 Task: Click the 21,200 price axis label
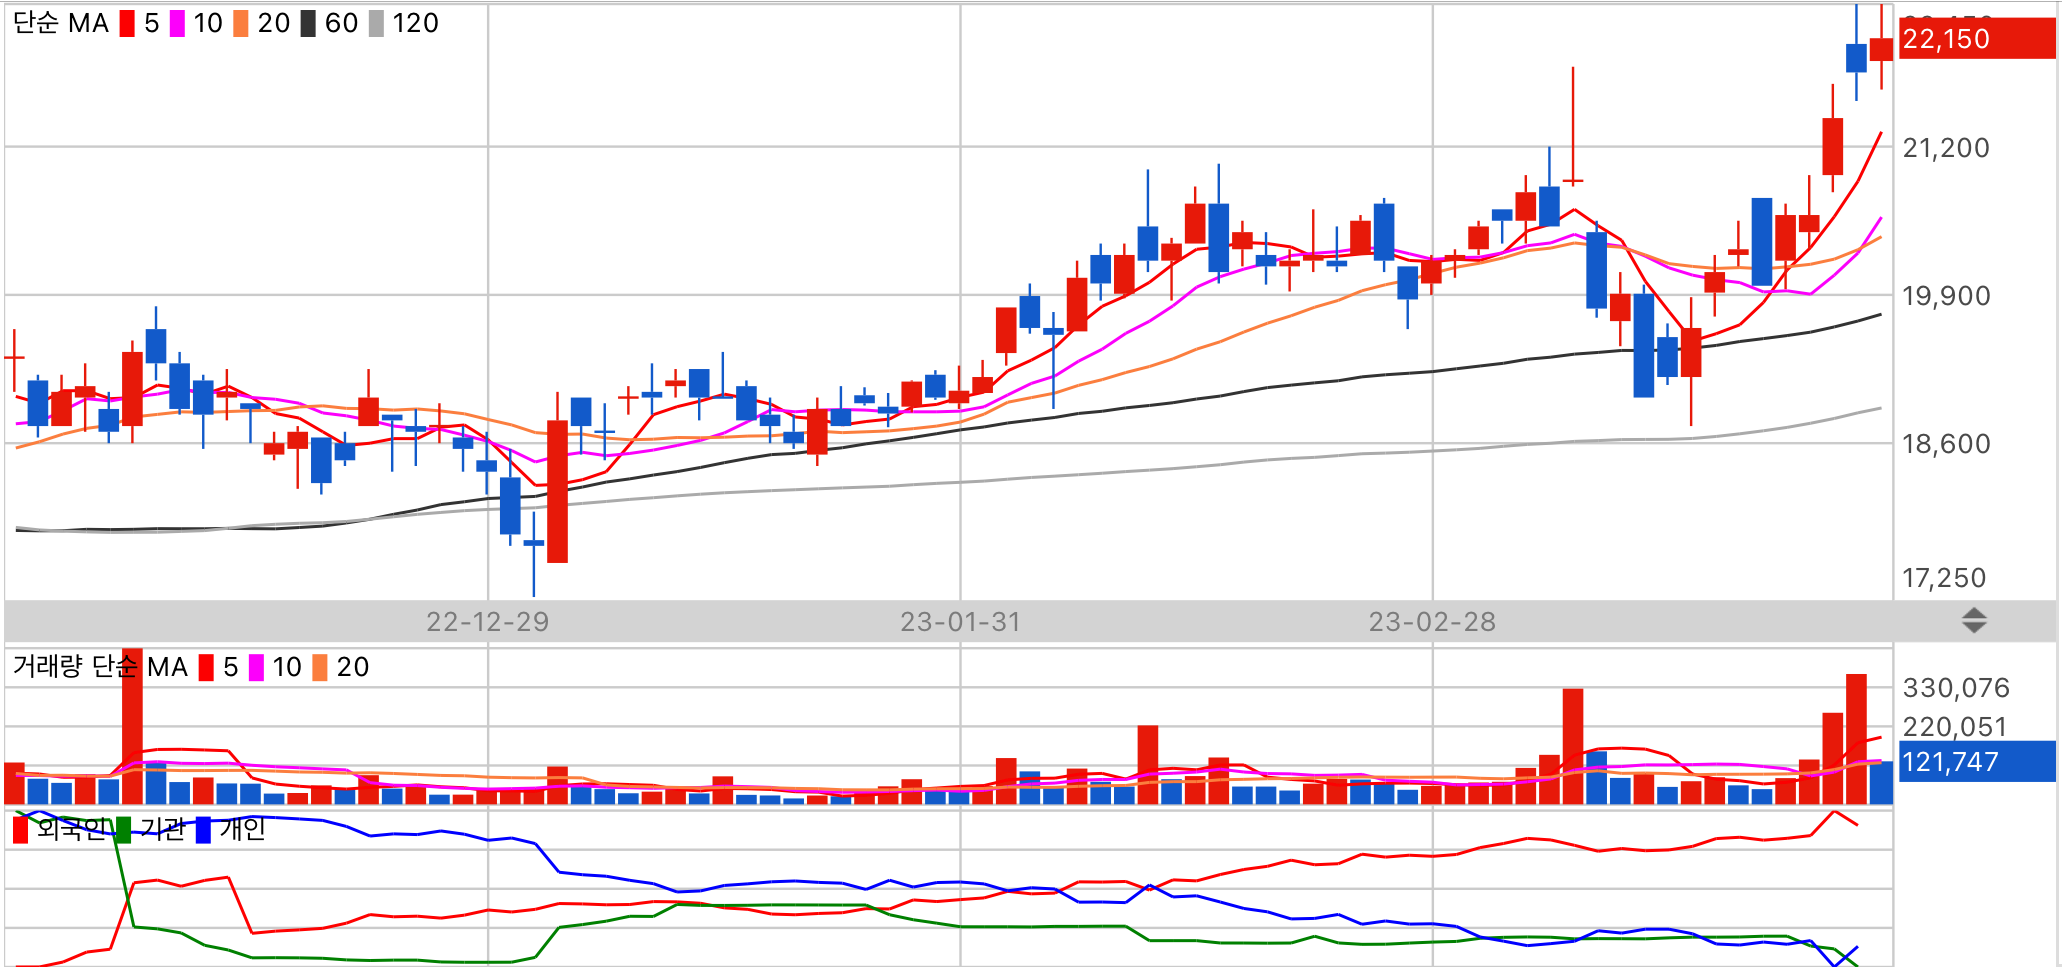click(x=1946, y=148)
